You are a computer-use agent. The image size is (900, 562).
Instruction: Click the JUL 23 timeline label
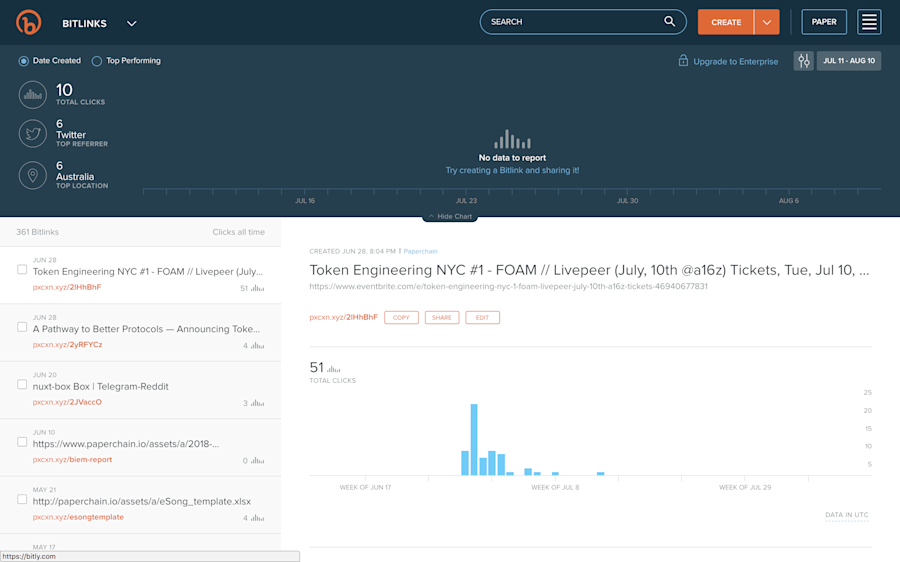point(466,201)
